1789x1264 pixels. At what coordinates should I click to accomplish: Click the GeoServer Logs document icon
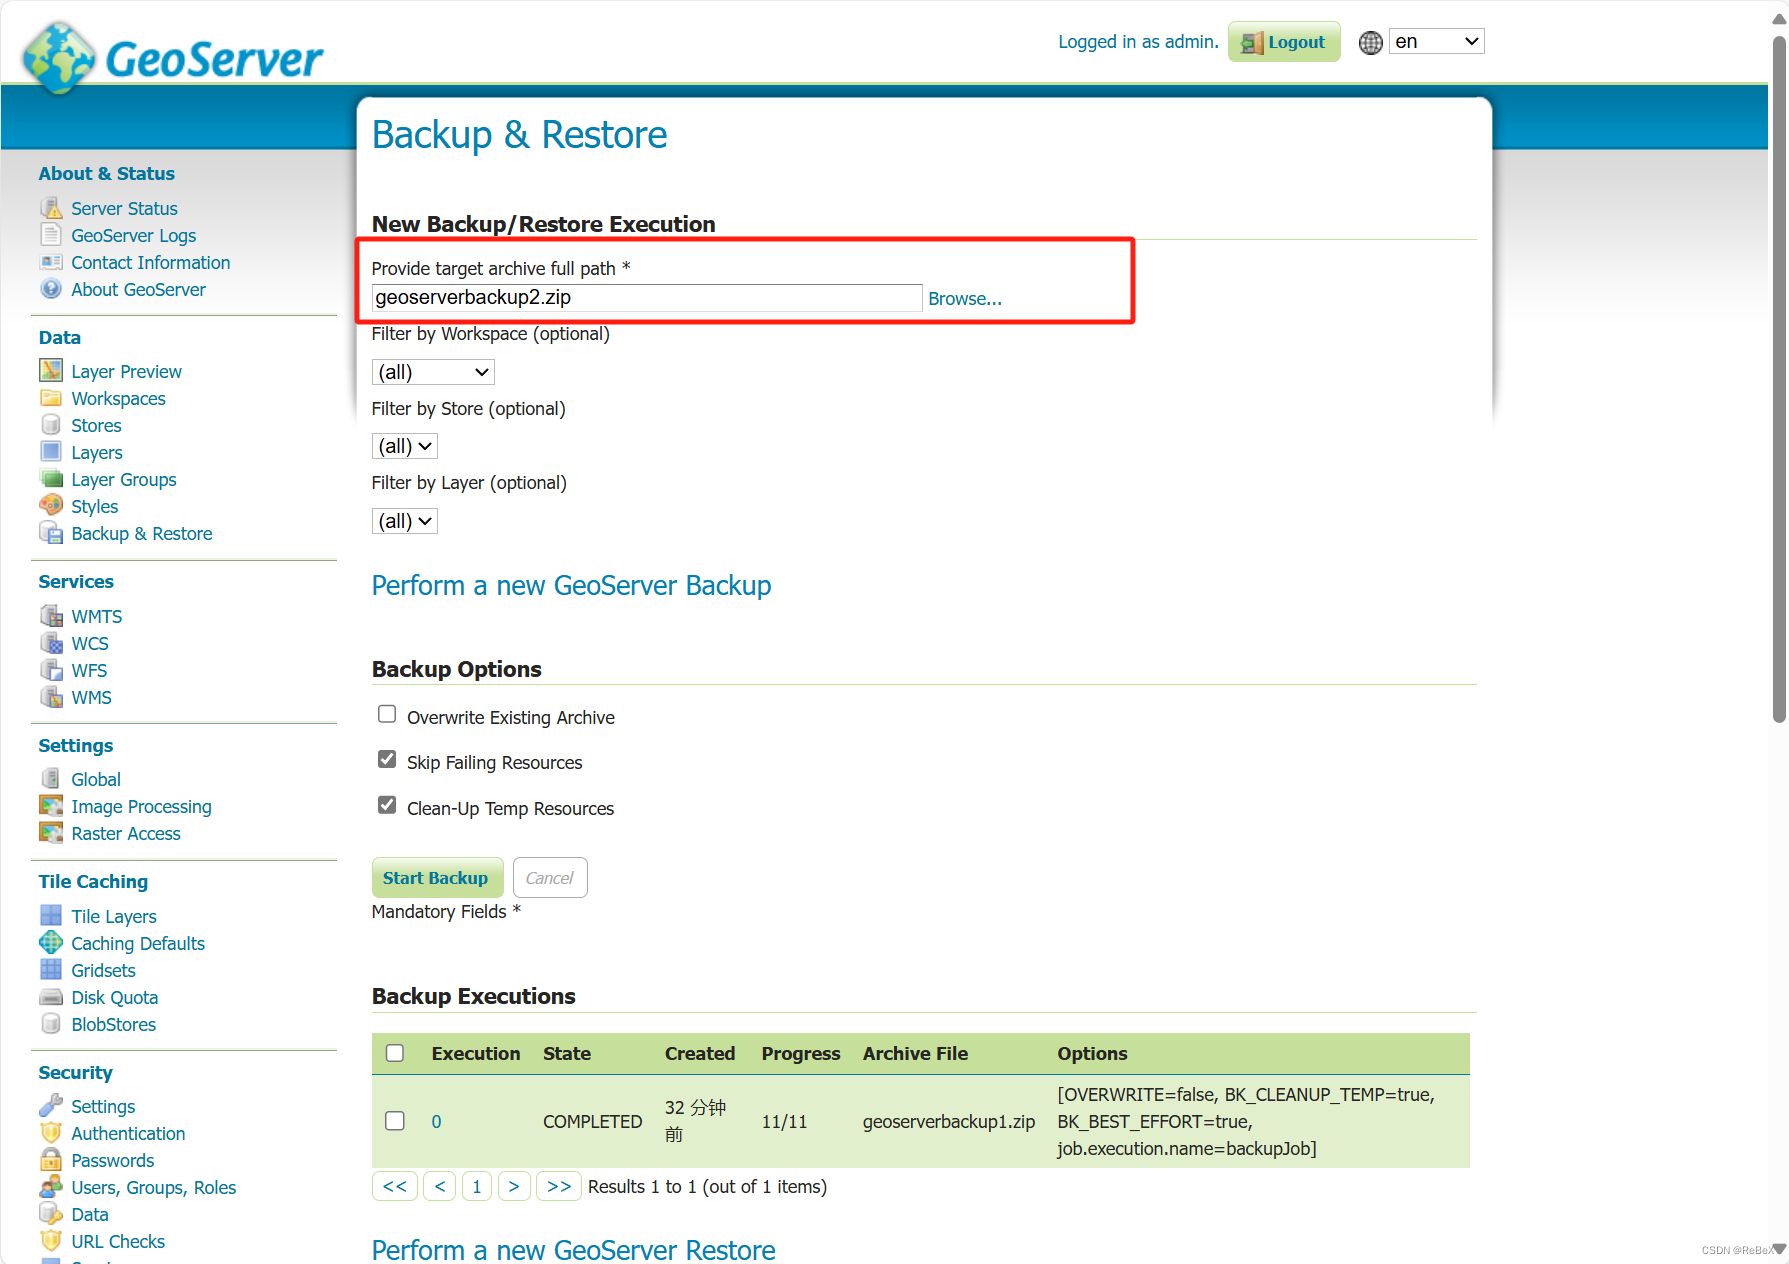(x=51, y=235)
